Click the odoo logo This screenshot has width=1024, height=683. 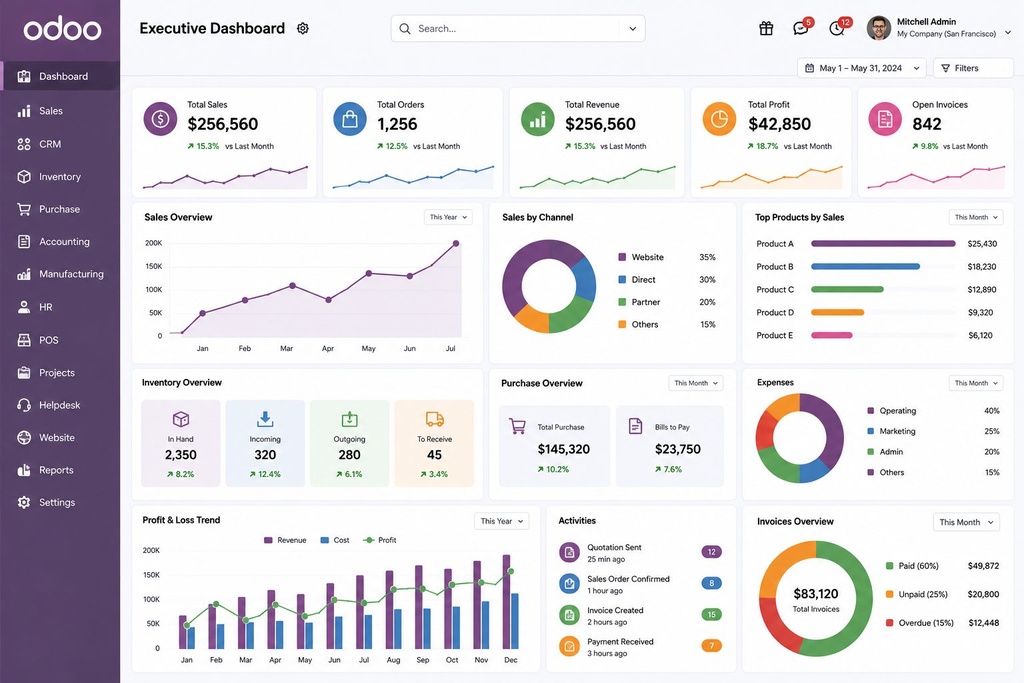click(x=62, y=29)
